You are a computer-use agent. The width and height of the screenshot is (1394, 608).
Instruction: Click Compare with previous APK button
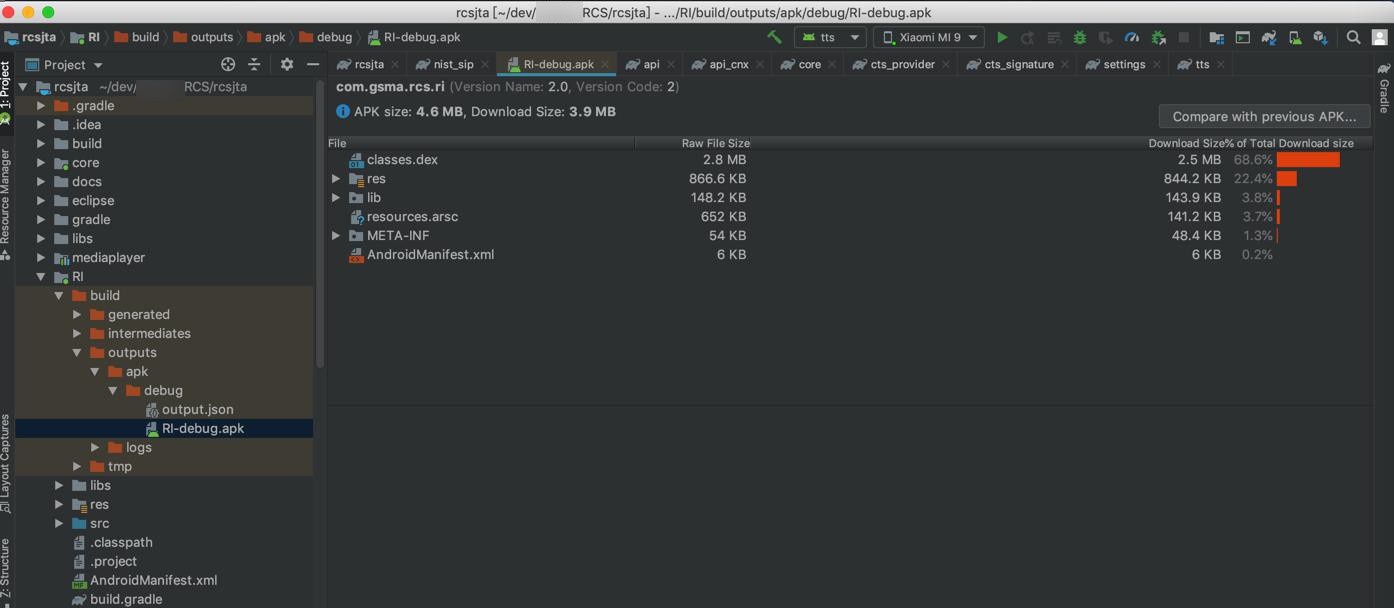click(x=1264, y=116)
